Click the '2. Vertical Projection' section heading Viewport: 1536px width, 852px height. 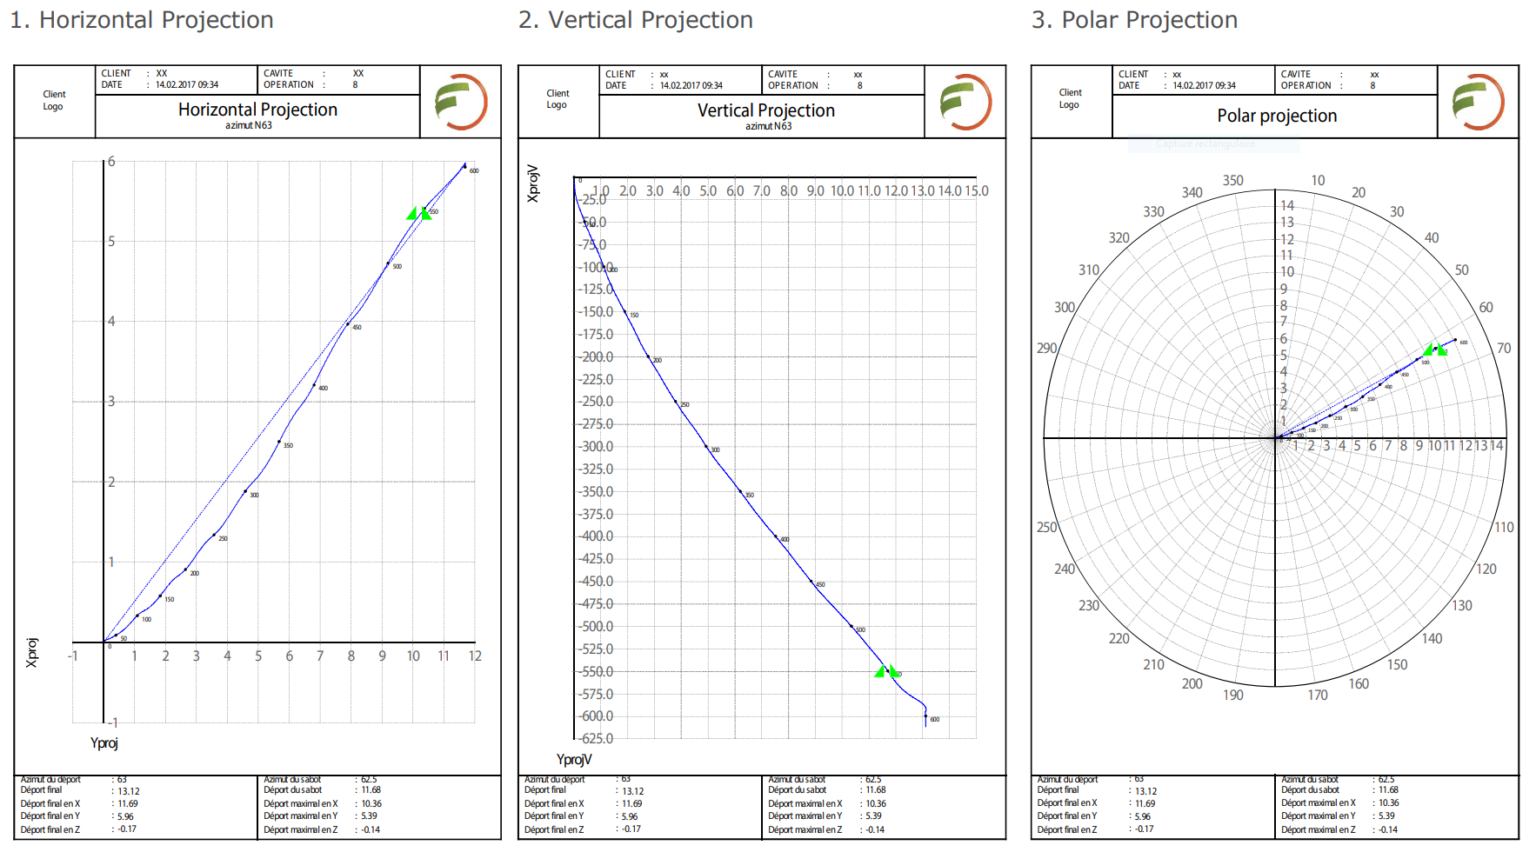636,20
